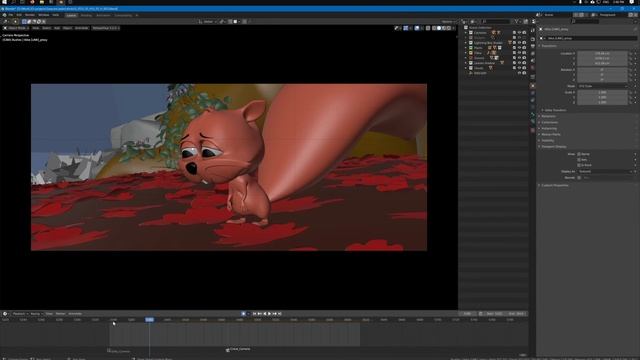Open the File menu
Viewport: 640px width, 360px height.
tap(11, 15)
